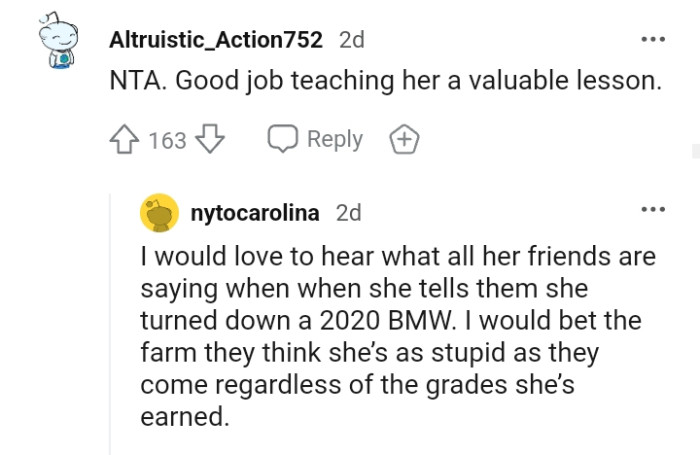Visit the Altruistic_Action752 profile link

215,40
